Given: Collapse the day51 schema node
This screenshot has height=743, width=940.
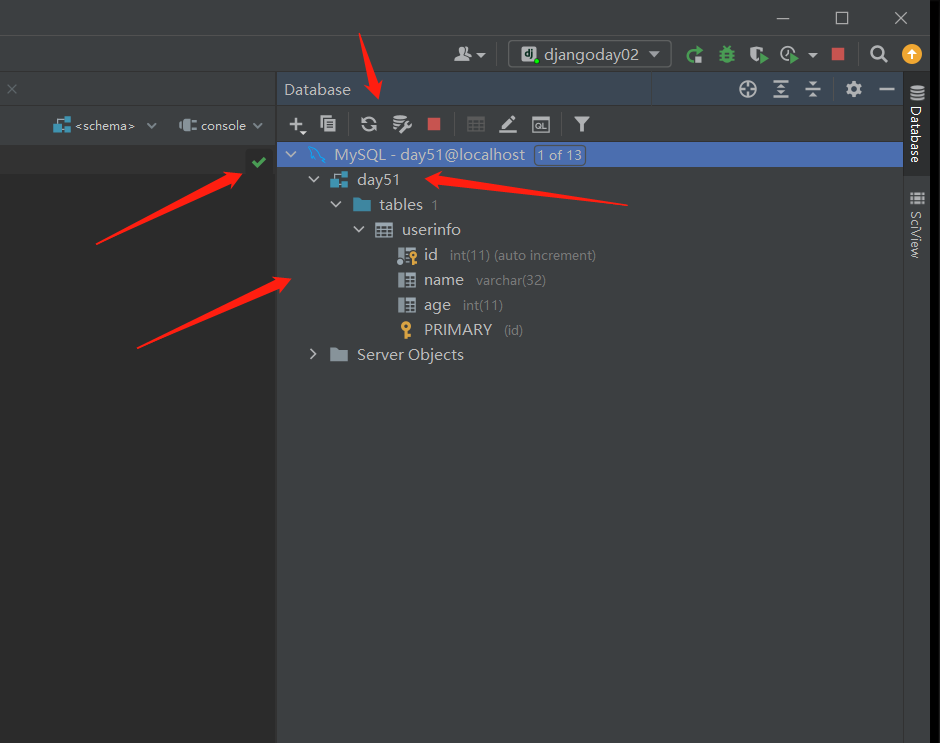Looking at the screenshot, I should pyautogui.click(x=314, y=179).
